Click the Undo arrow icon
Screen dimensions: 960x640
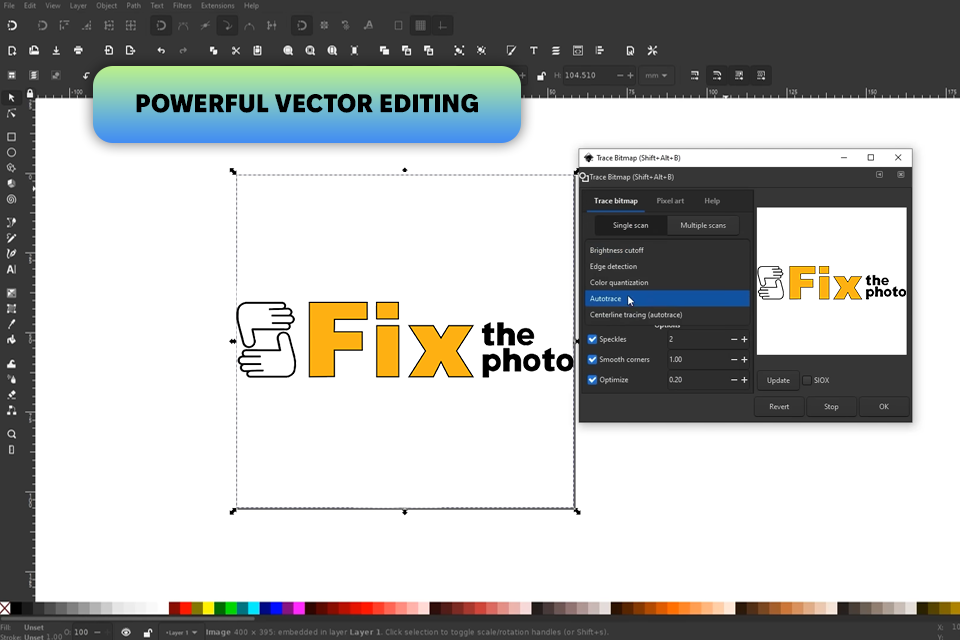[161, 50]
